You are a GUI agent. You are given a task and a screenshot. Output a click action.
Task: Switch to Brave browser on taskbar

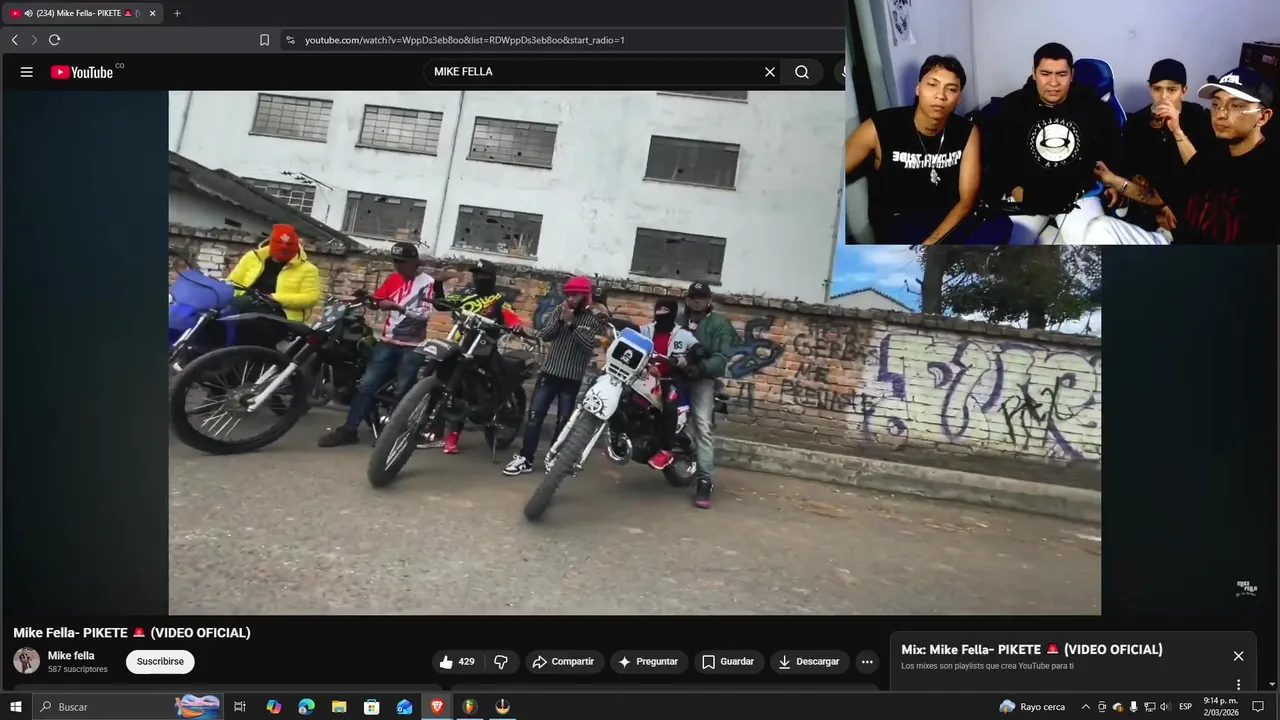(x=437, y=707)
